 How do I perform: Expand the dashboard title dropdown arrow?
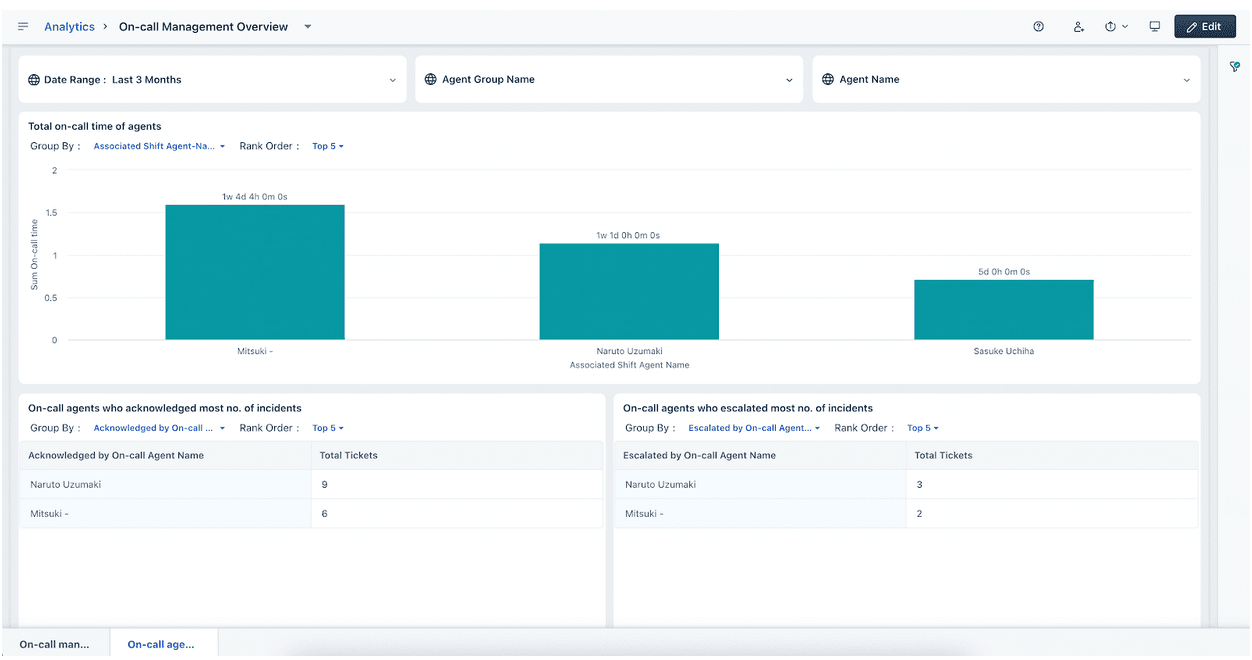pos(308,27)
